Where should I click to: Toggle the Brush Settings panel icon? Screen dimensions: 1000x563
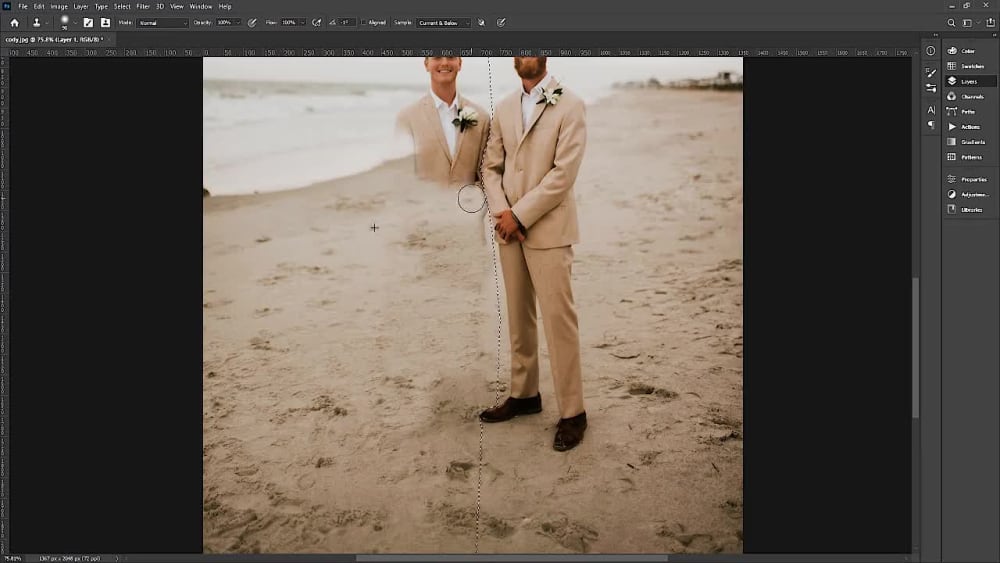[88, 22]
